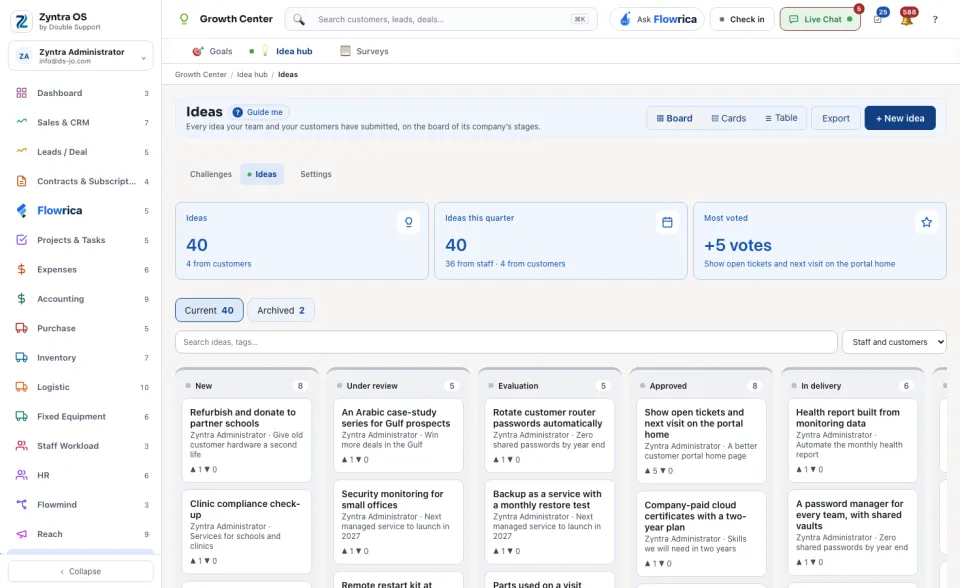Open the Staff and customers filter dropdown
Screen dimensions: 960x588
click(894, 342)
